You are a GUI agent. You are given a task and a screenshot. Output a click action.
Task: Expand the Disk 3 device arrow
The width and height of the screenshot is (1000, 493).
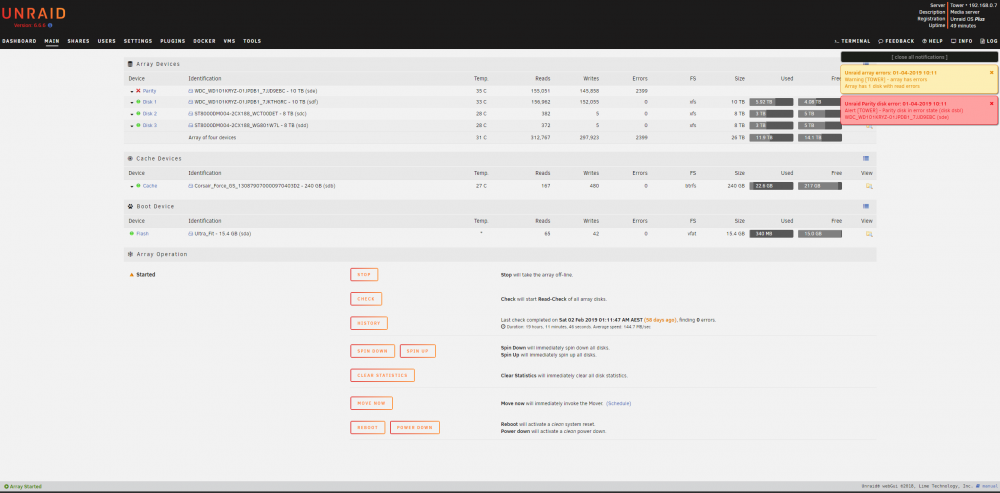132,126
